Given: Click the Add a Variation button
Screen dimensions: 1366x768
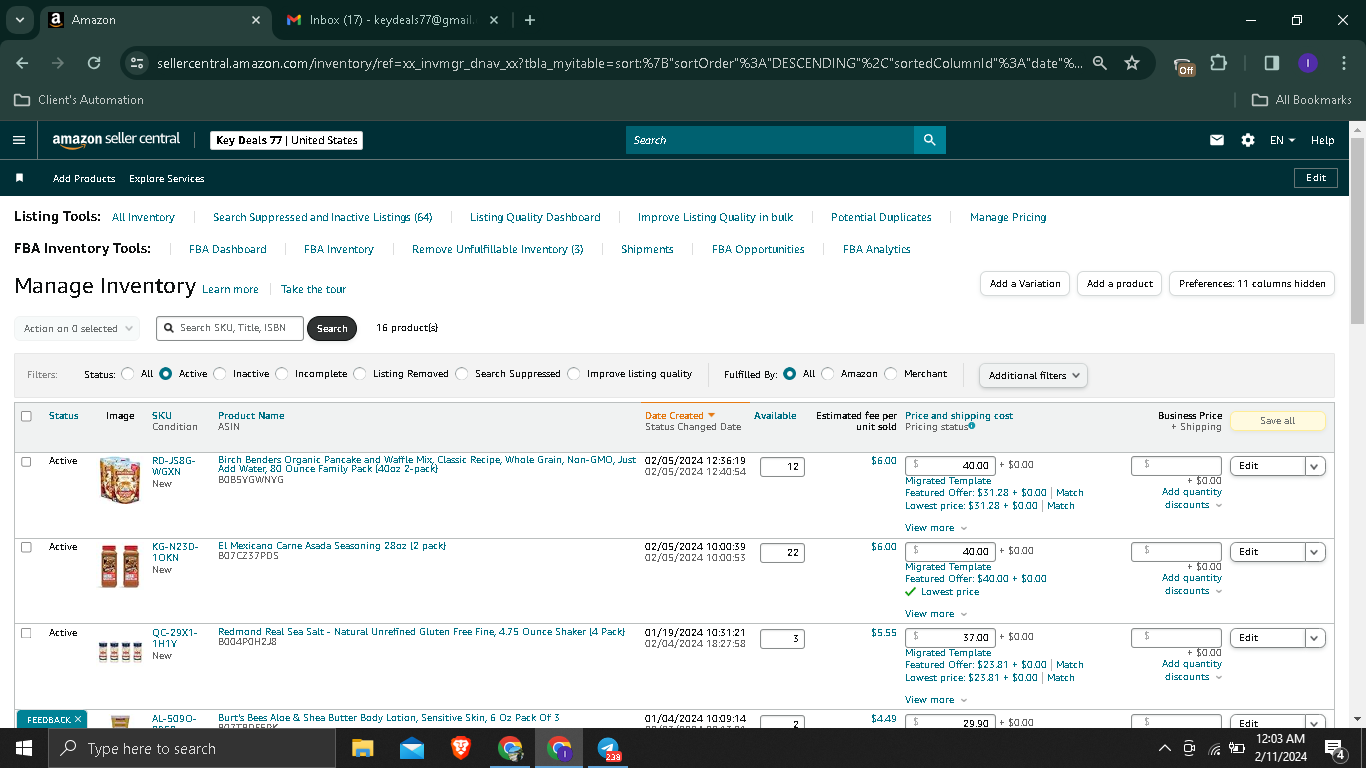Looking at the screenshot, I should coord(1025,284).
